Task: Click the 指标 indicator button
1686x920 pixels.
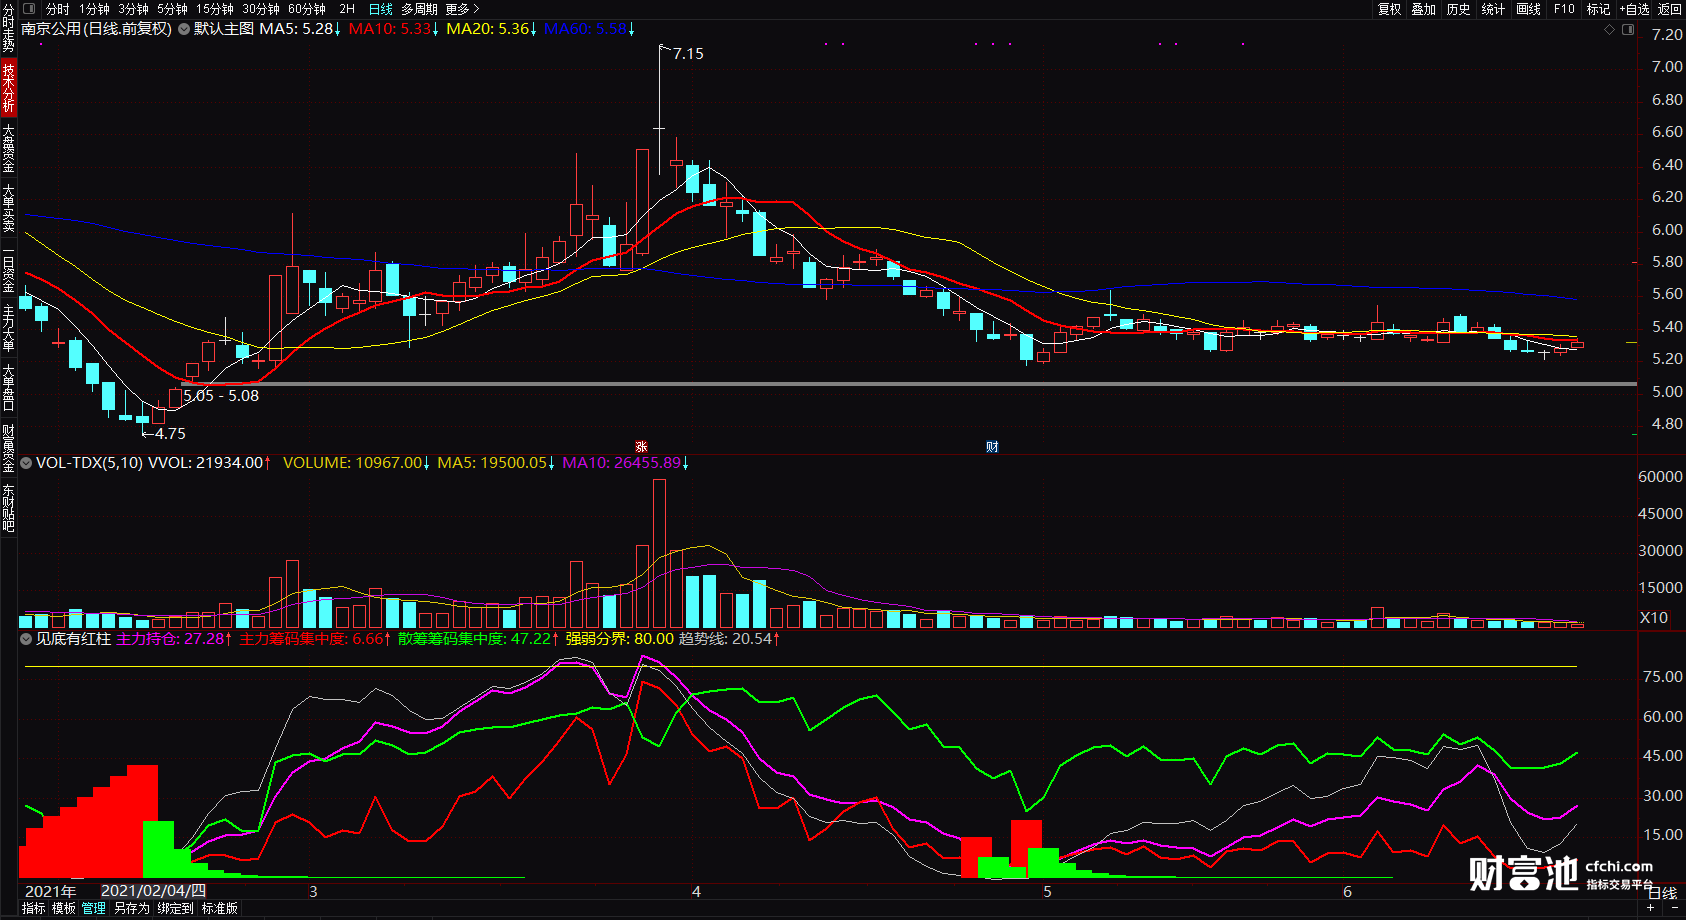Action: click(34, 909)
